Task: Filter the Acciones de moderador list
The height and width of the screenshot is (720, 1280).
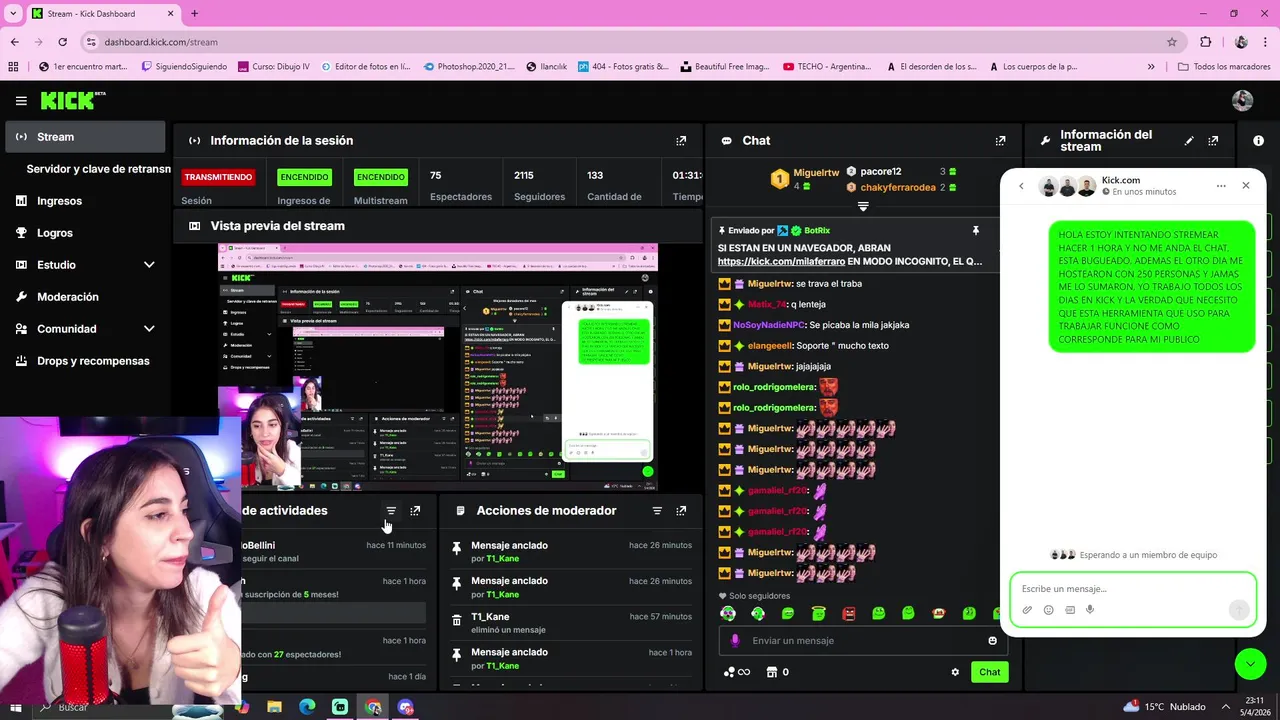Action: coord(657,511)
